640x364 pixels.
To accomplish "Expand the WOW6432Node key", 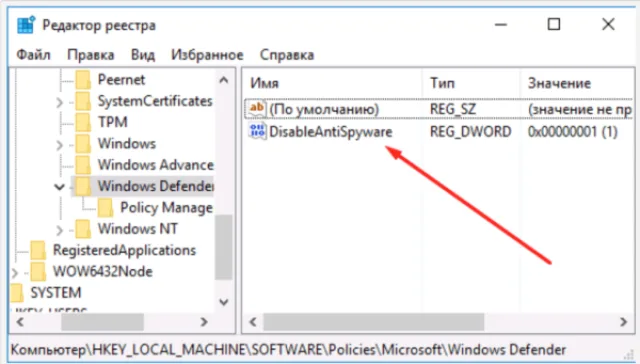I will 15,272.
